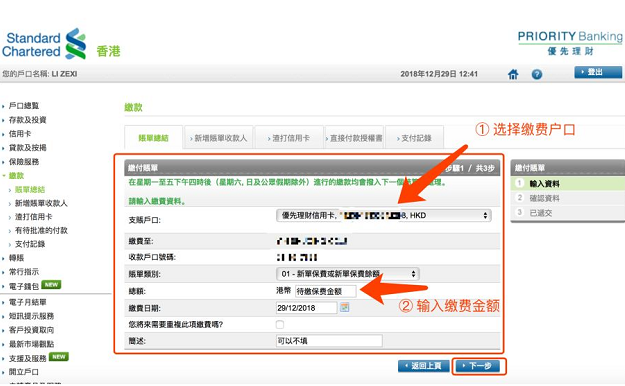Click the PRIORITY Banking logo
Screen dimensions: 625x386
570,43
